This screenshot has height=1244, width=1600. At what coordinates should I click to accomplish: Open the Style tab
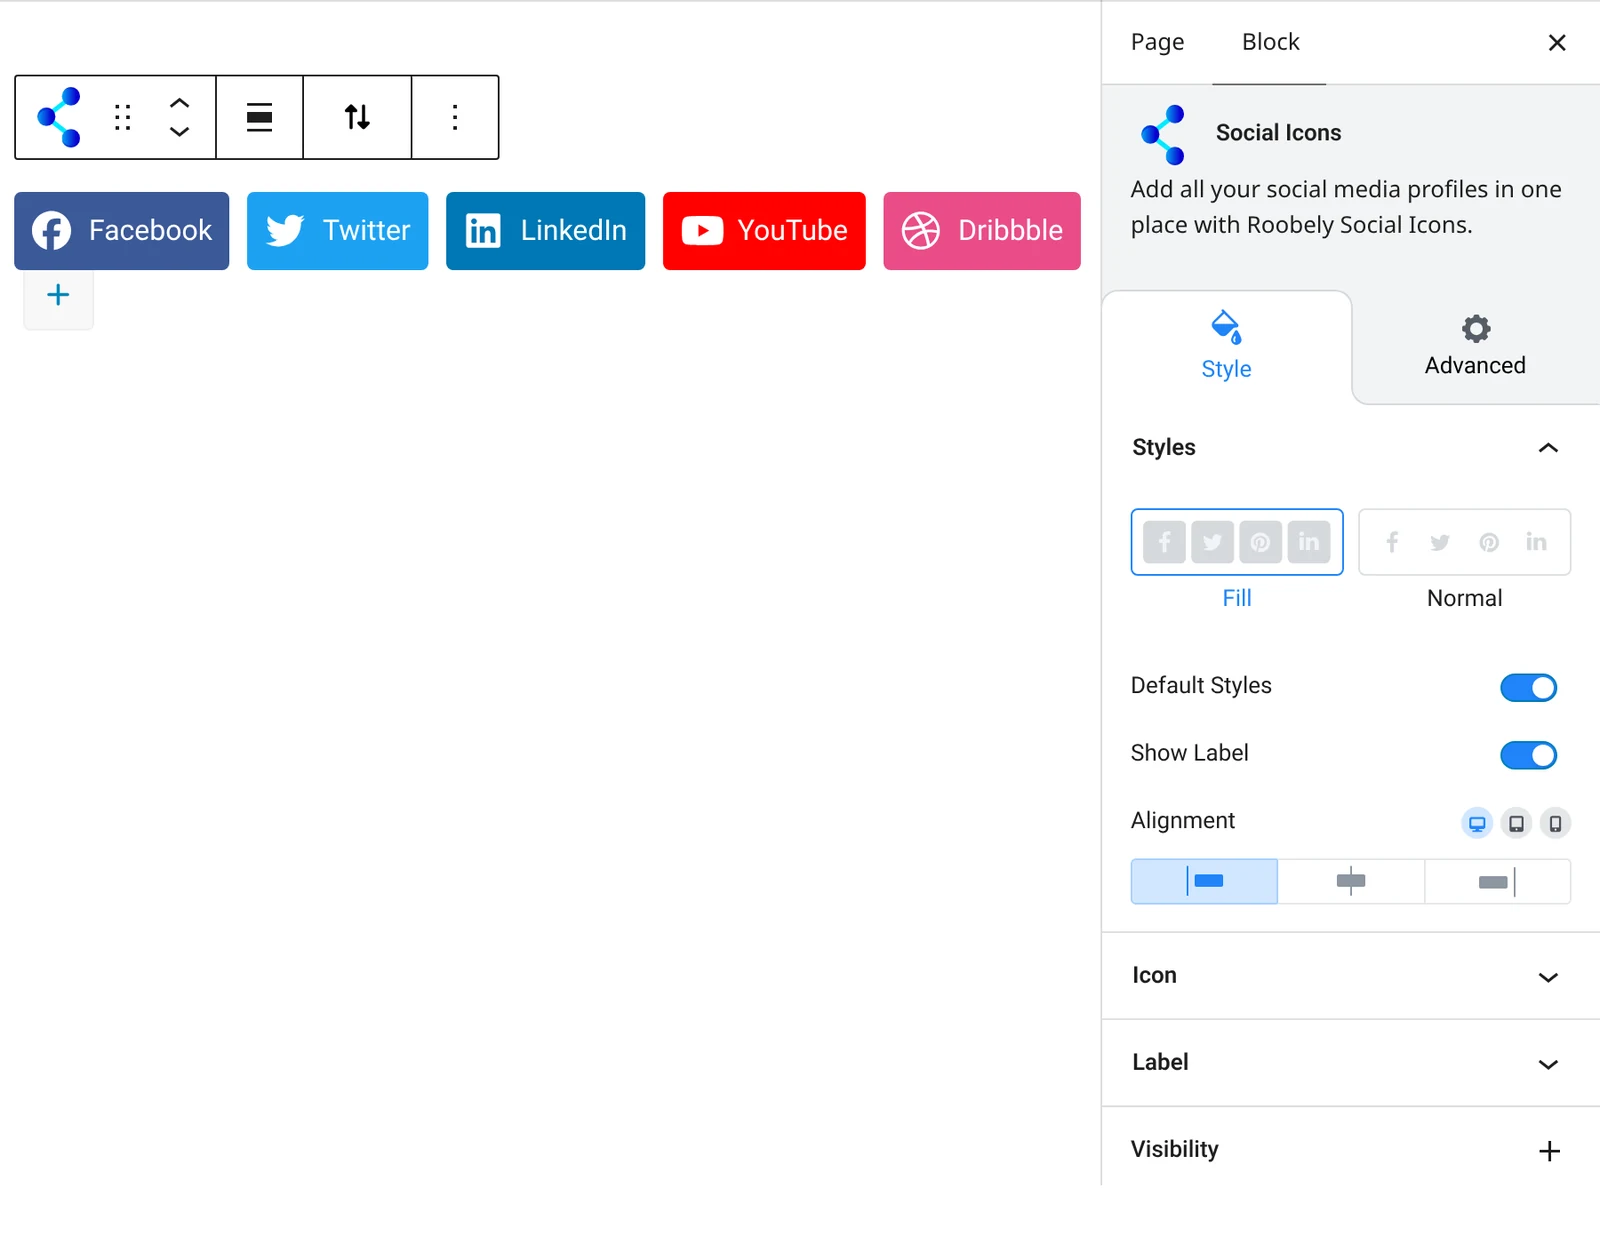pyautogui.click(x=1226, y=347)
